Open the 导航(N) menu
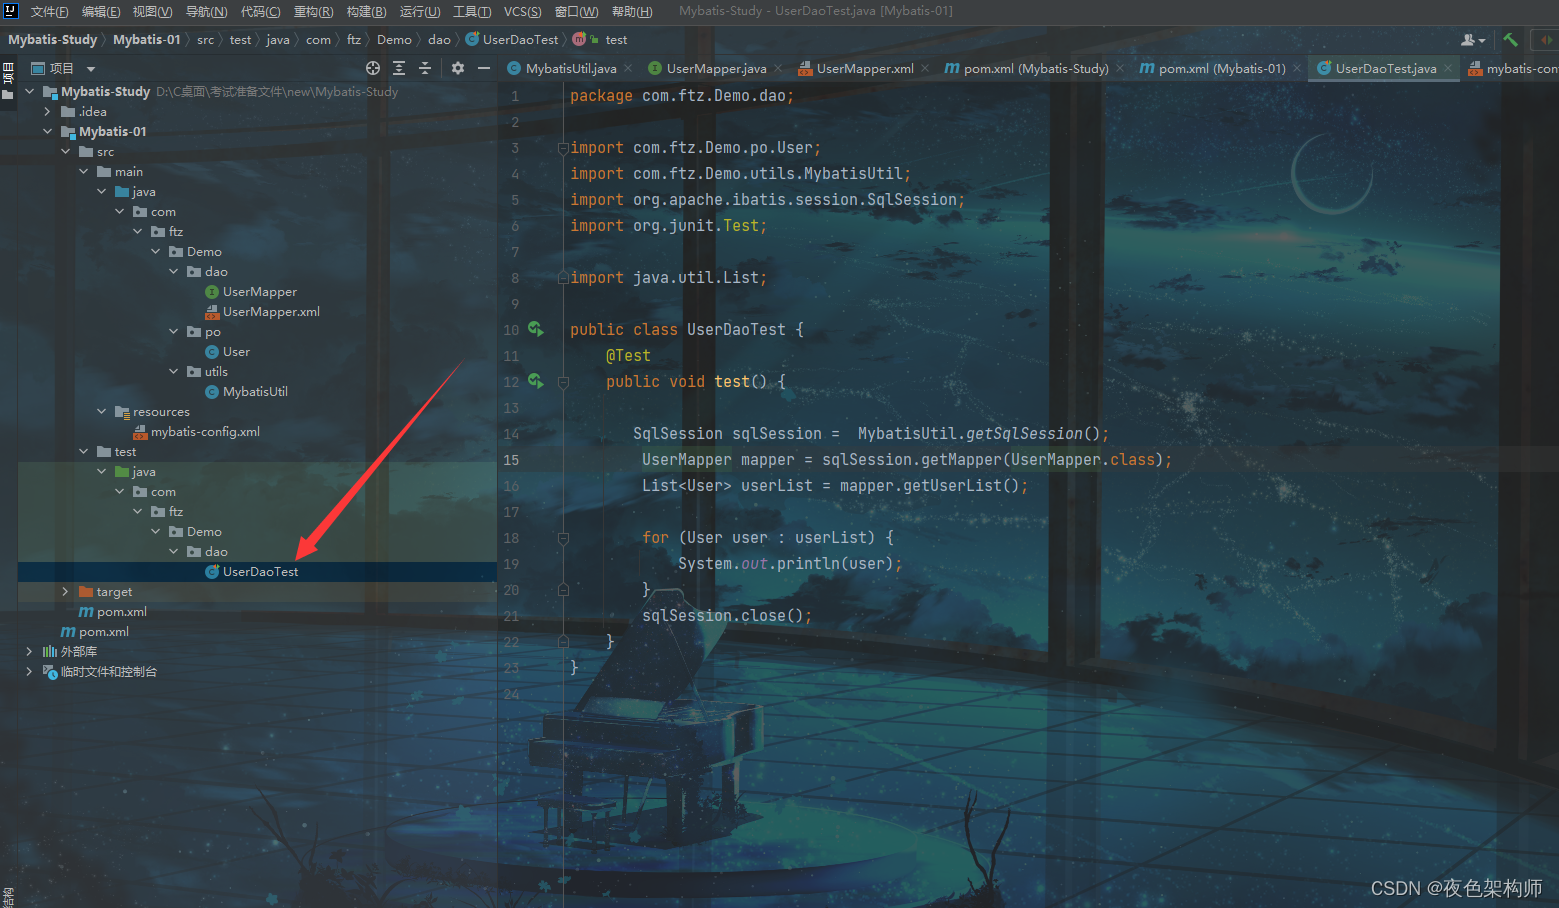 (x=206, y=12)
